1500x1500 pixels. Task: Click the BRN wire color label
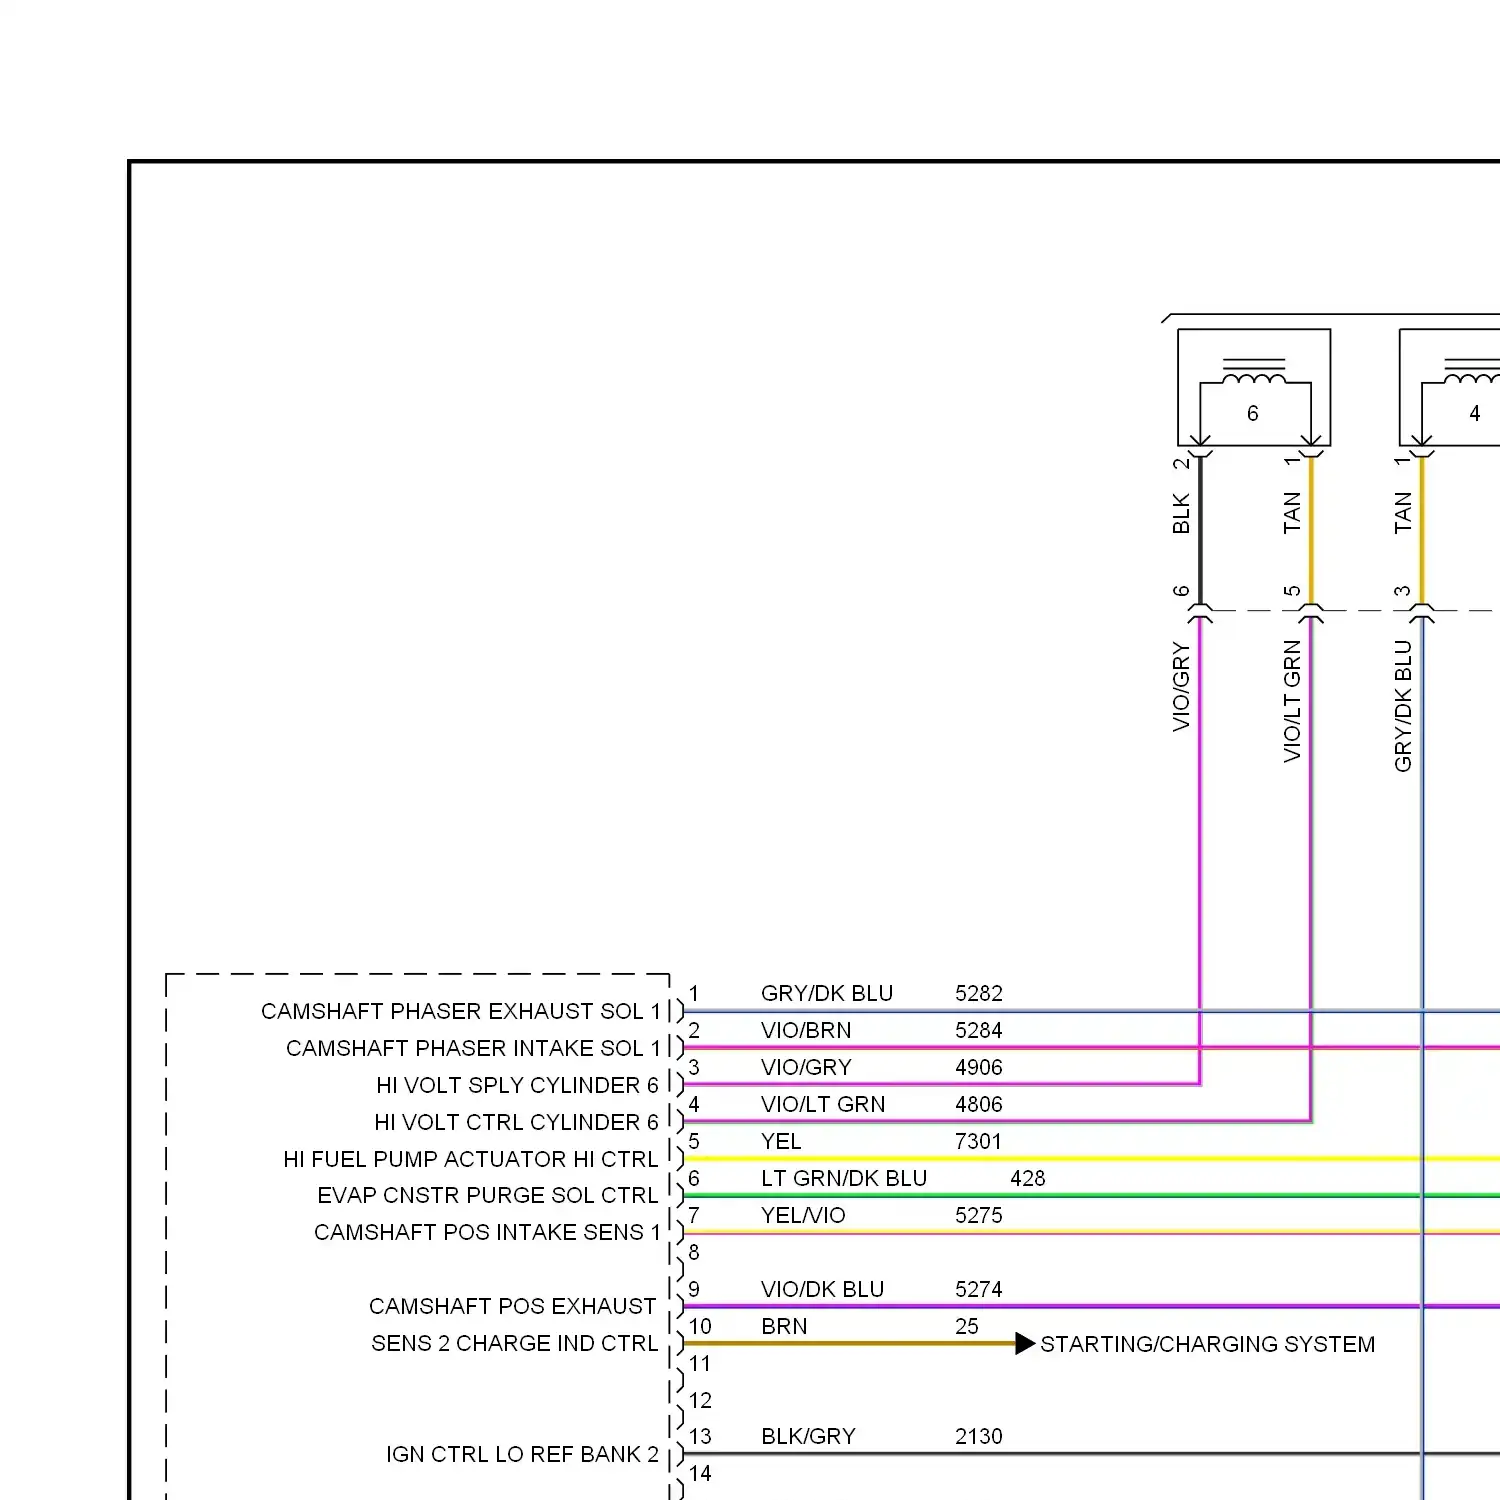[x=784, y=1326]
